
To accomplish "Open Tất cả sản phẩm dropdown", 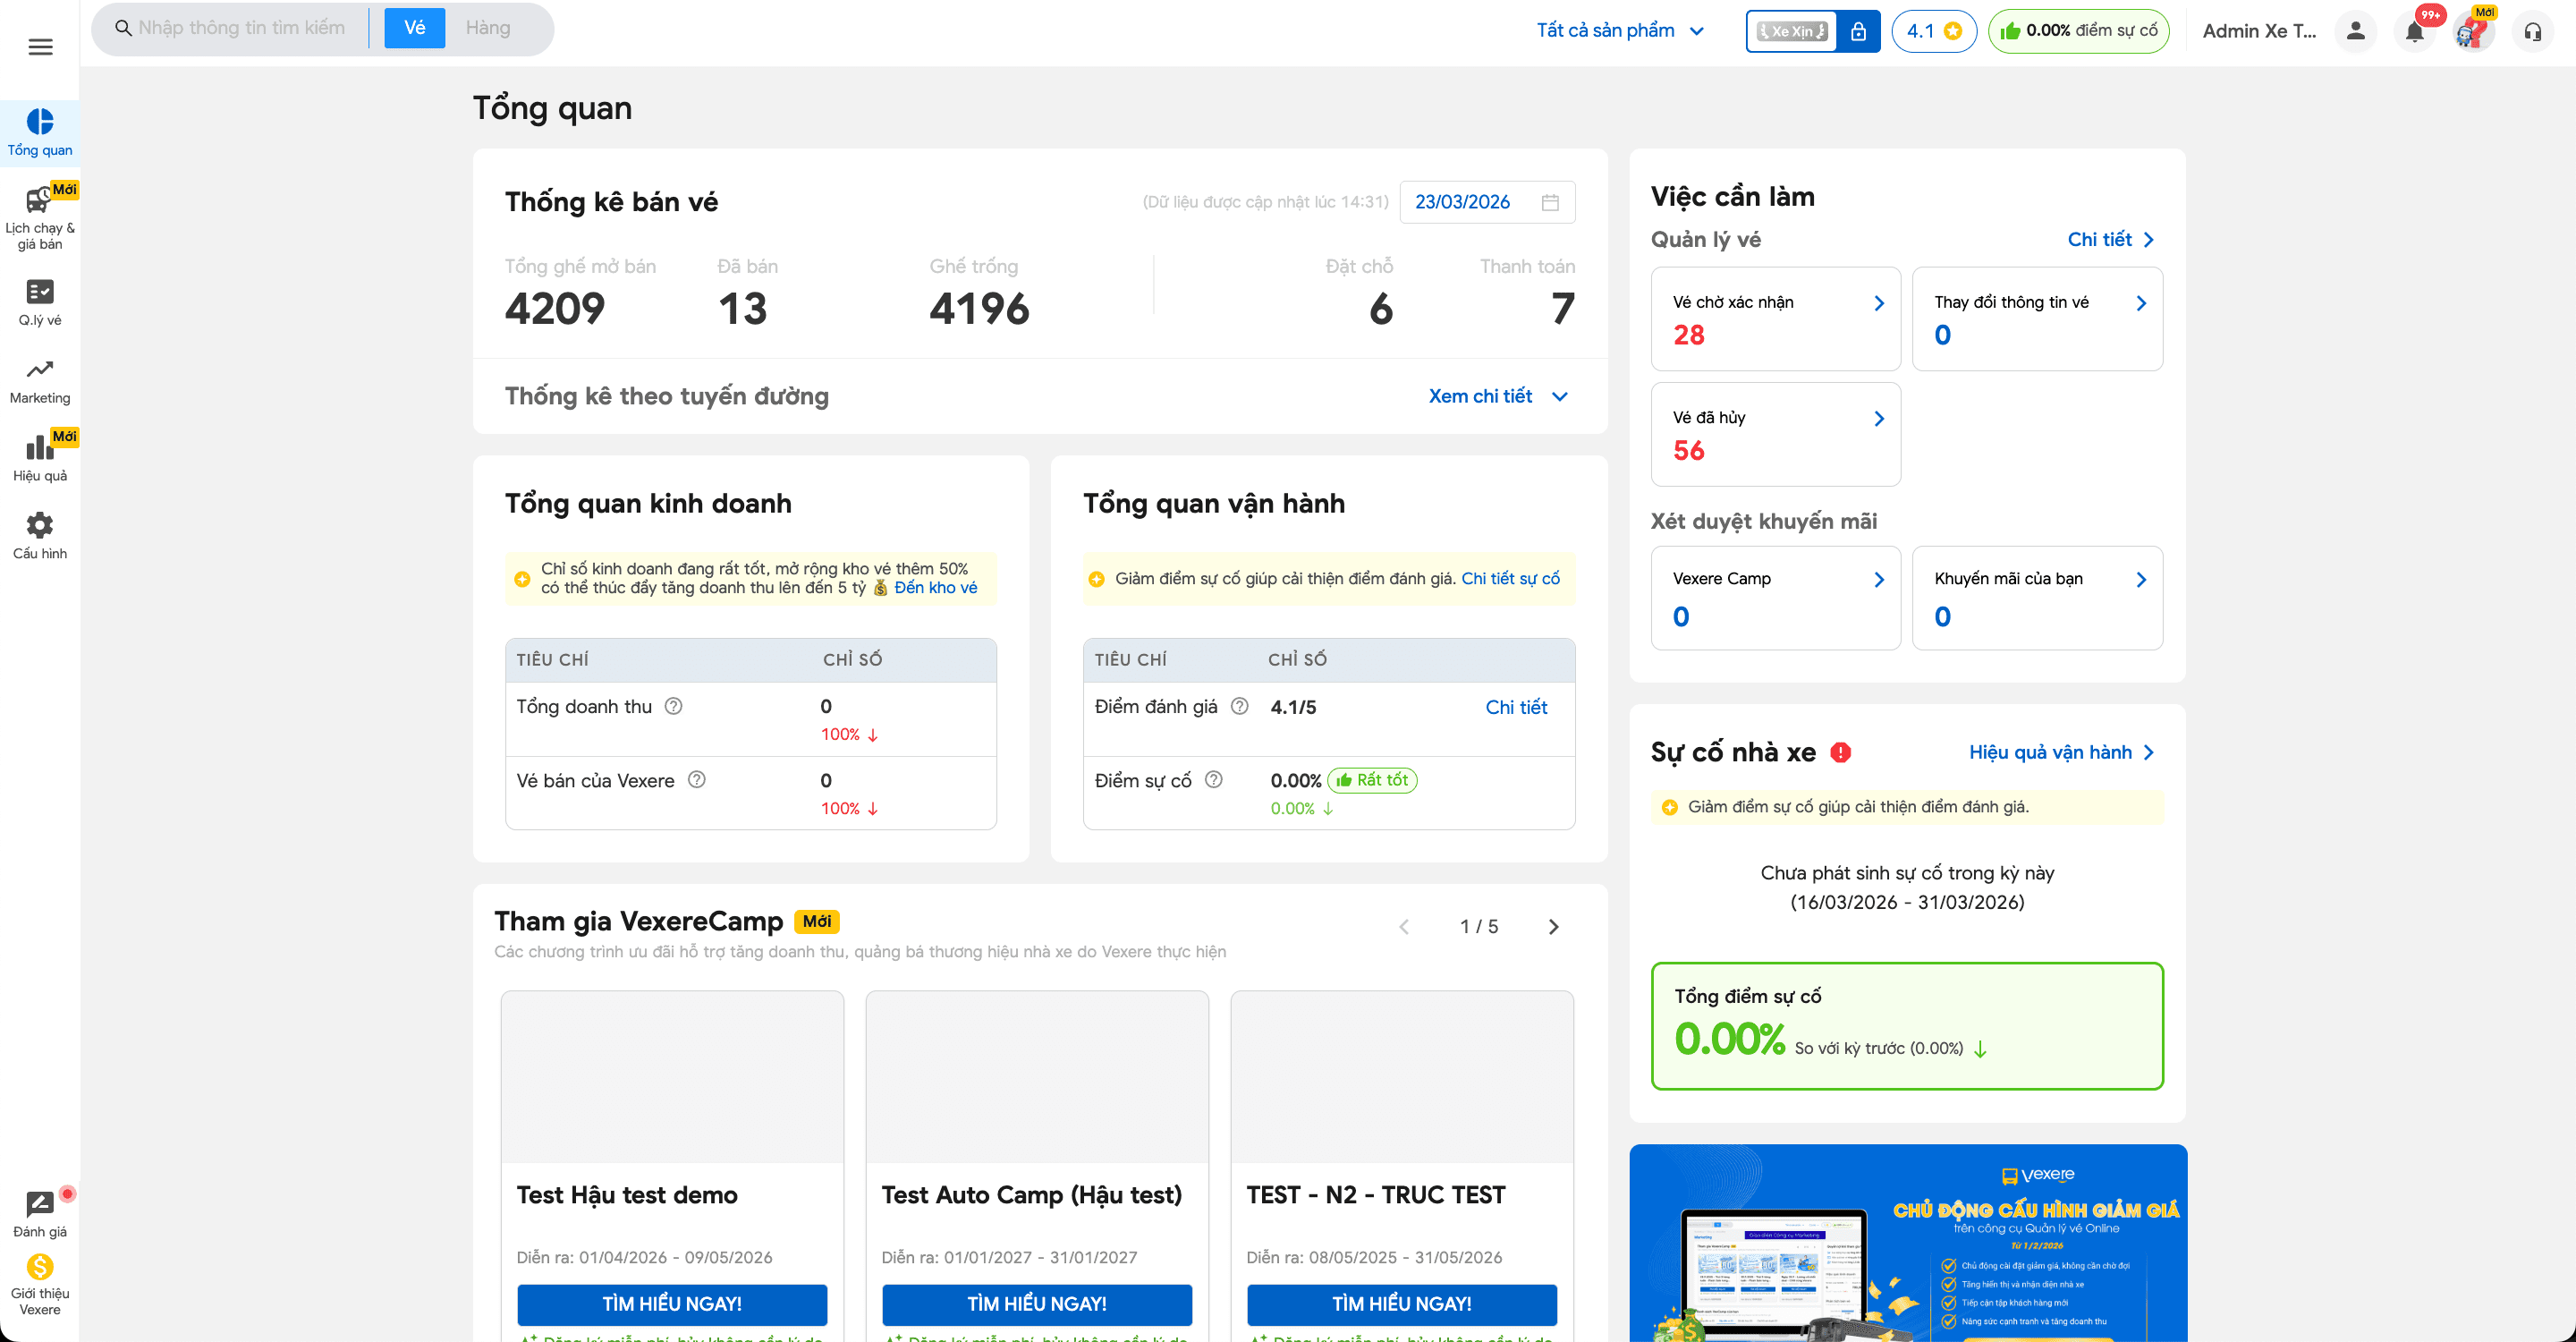I will coord(1620,31).
